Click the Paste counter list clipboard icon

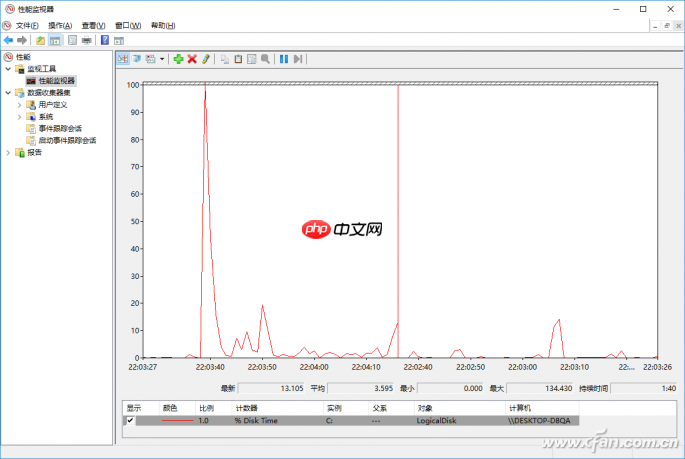tap(238, 59)
